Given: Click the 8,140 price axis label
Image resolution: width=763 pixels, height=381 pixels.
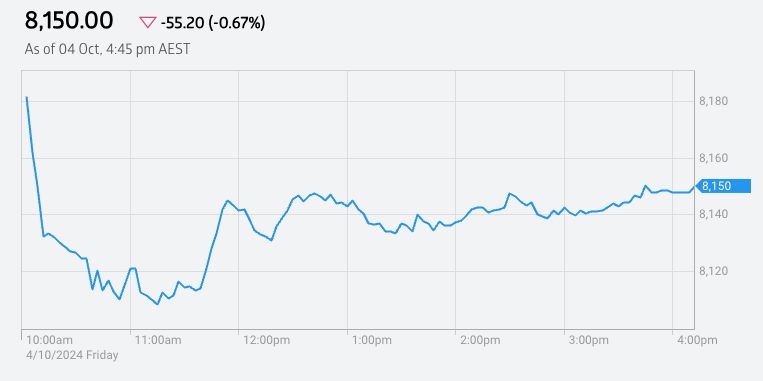Looking at the screenshot, I should click(713, 215).
